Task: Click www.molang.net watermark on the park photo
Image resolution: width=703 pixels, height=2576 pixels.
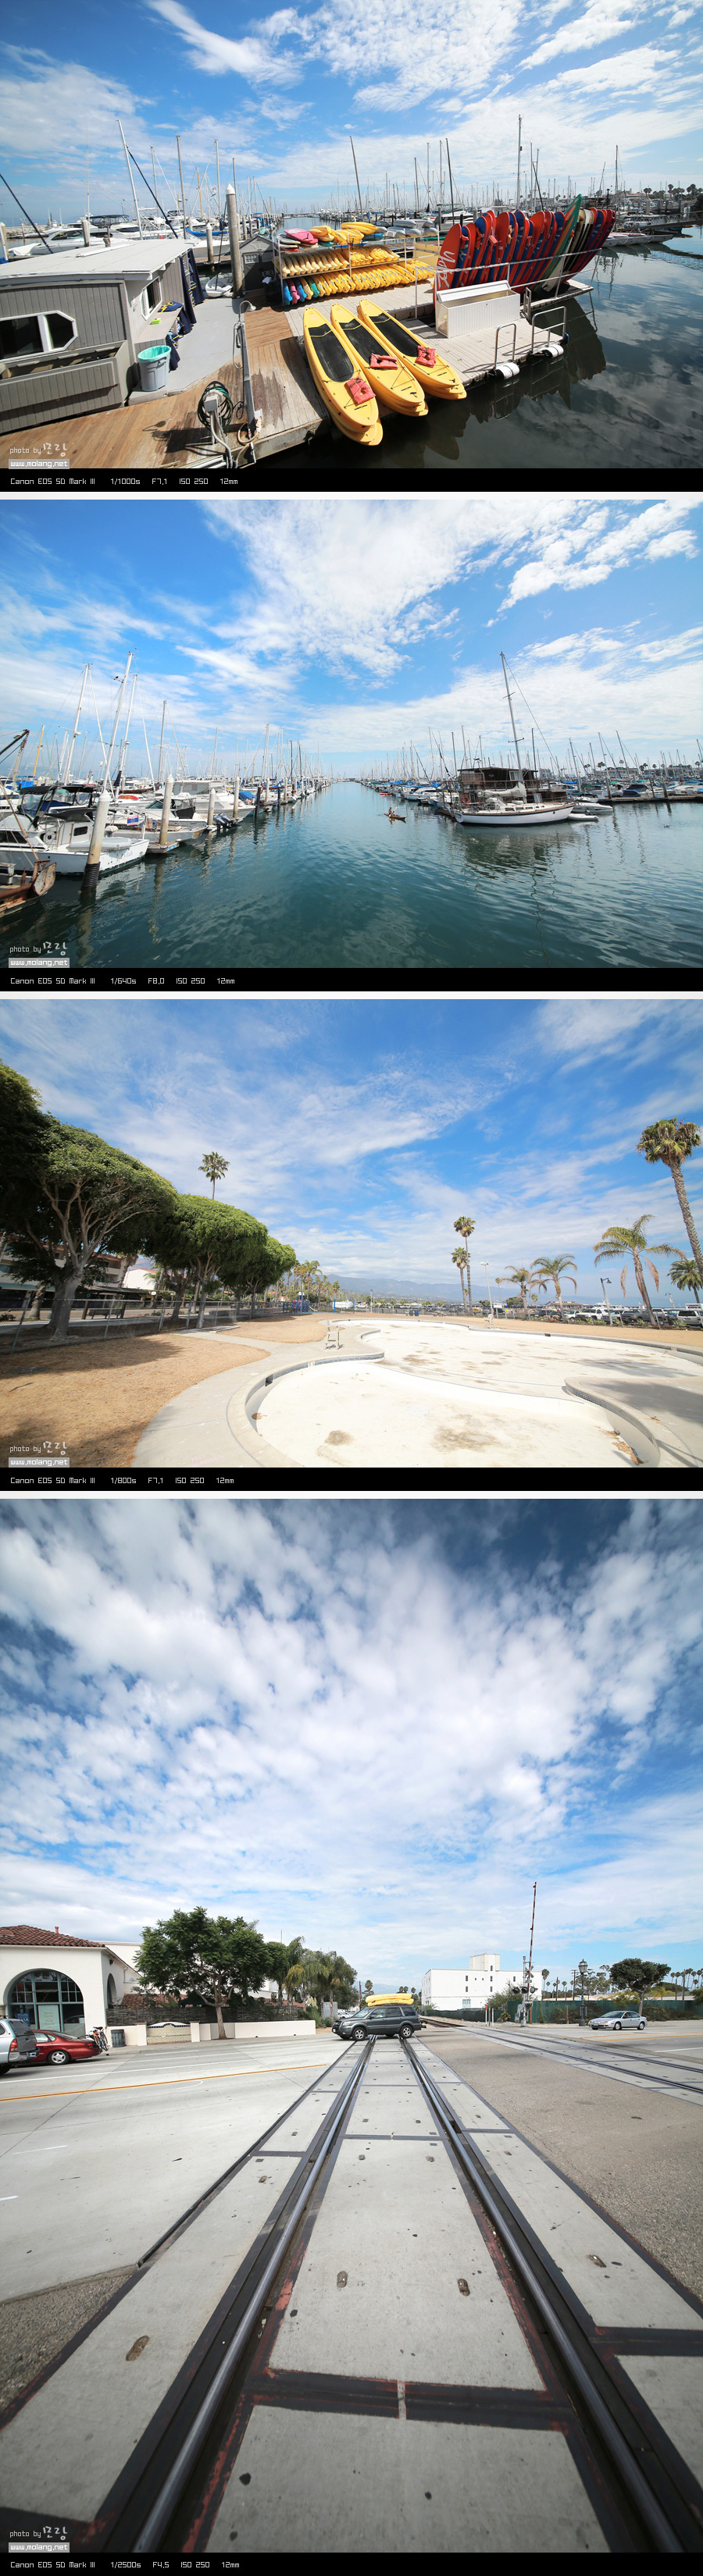Action: tap(39, 1462)
